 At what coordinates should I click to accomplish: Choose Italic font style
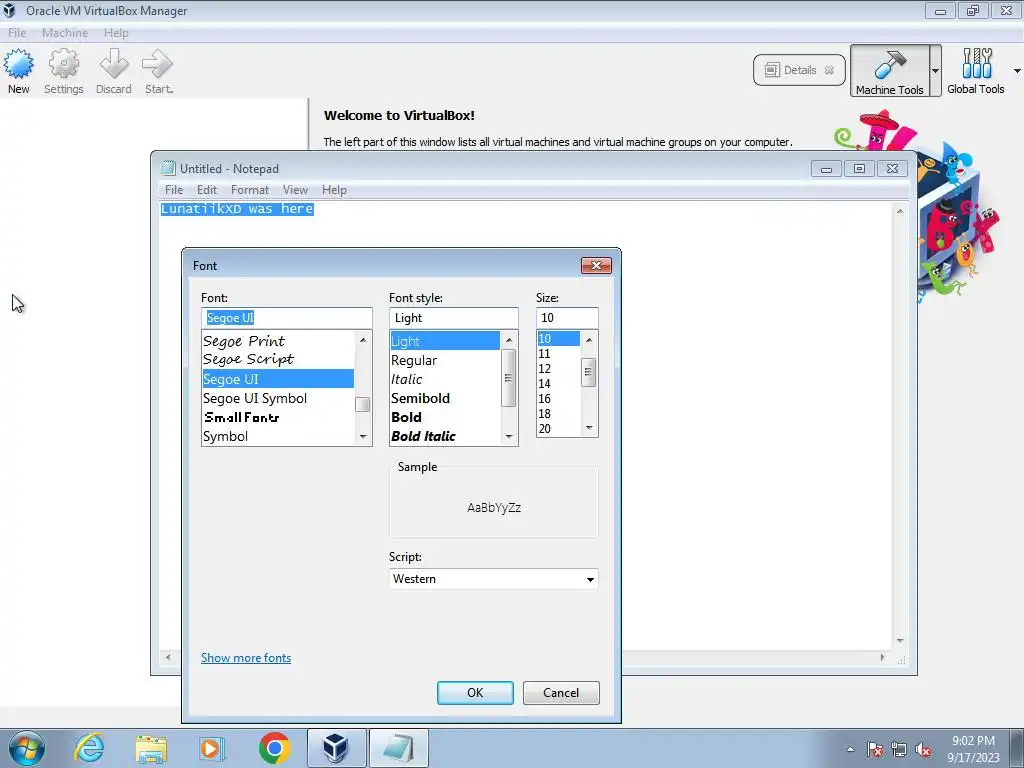click(x=445, y=379)
